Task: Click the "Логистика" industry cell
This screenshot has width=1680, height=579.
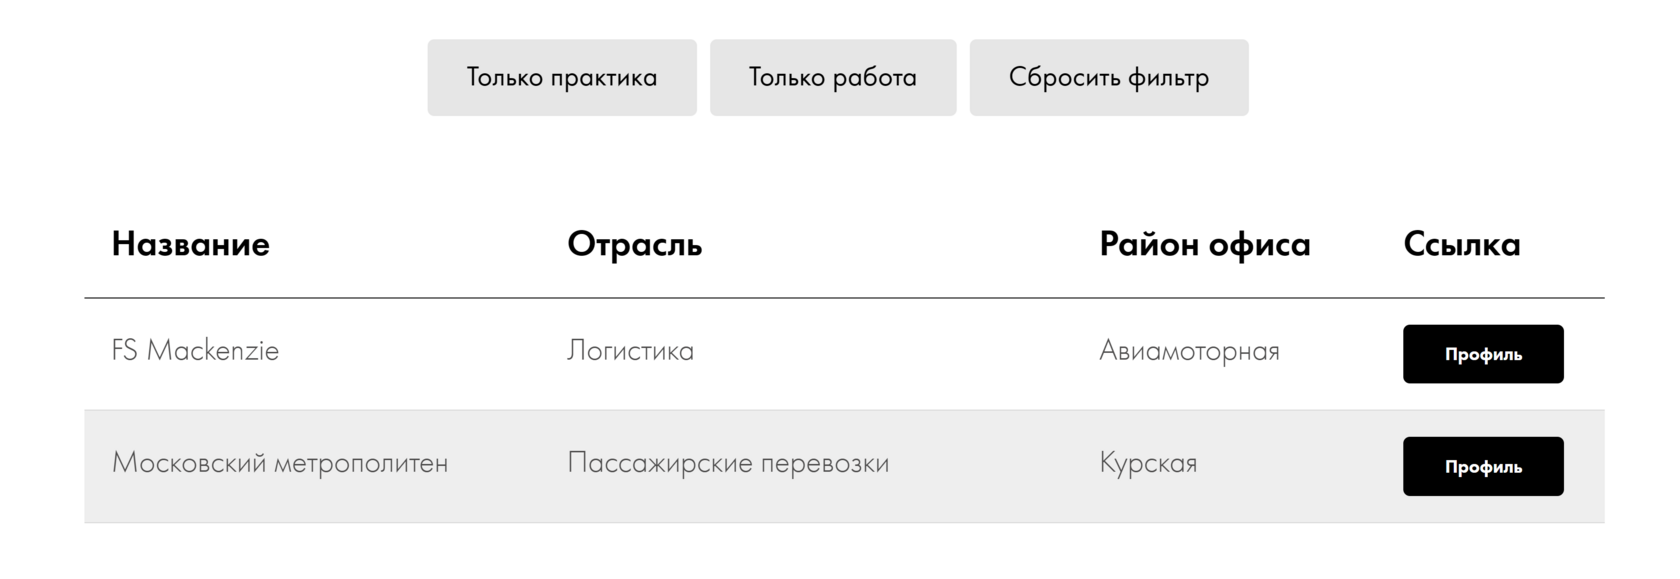Action: click(x=631, y=351)
